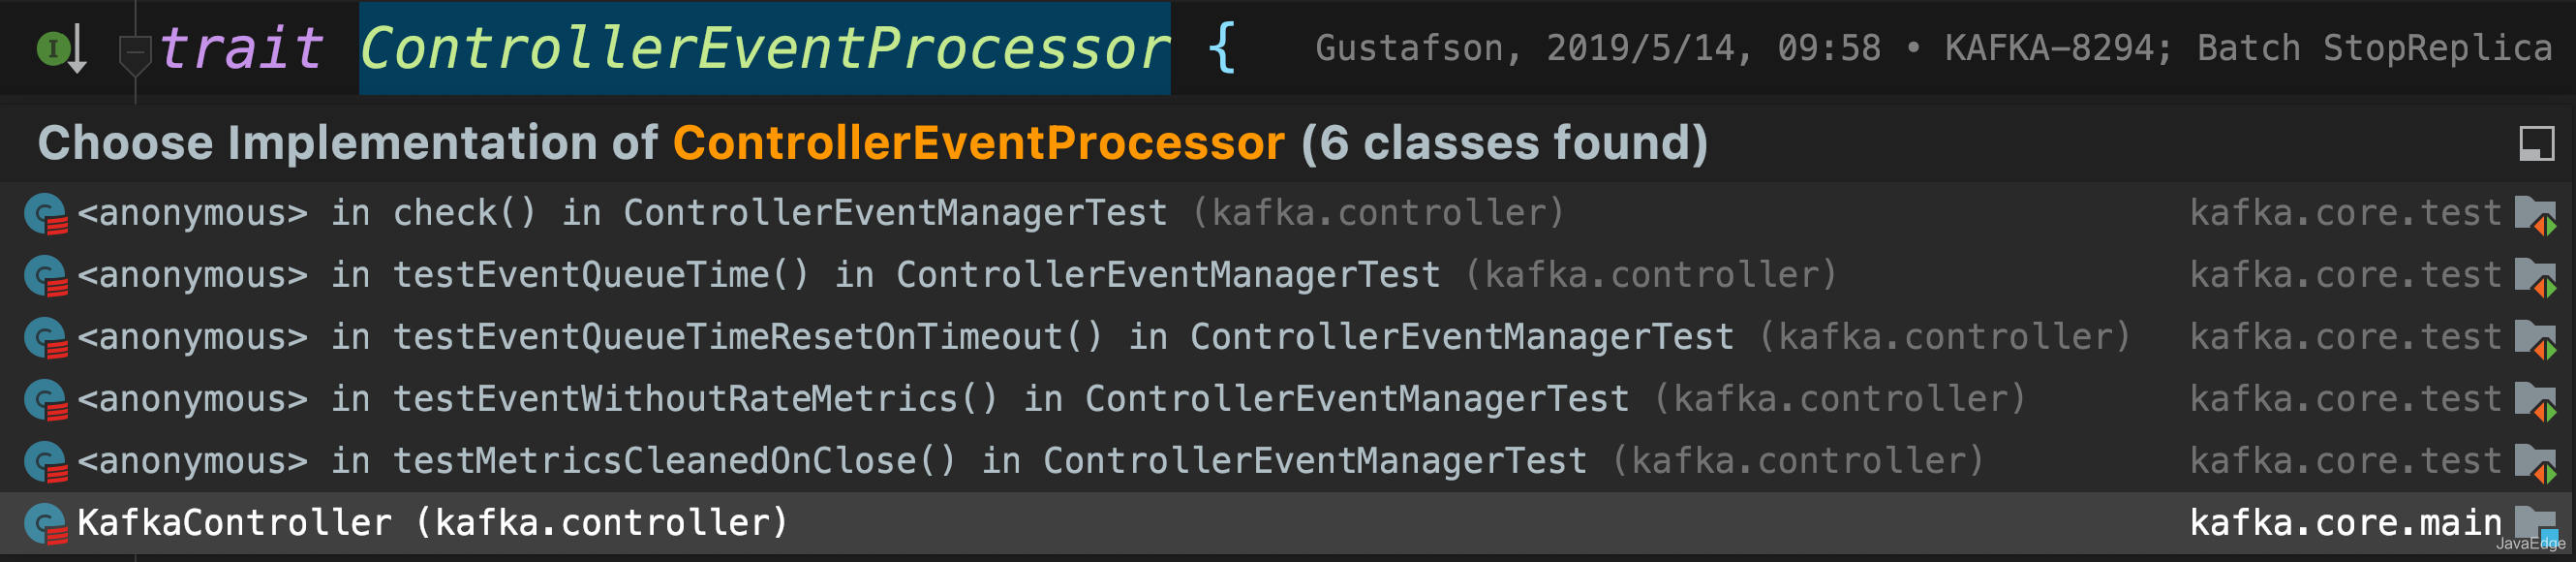
Task: Click the highlighted ControllerEventProcessor trait name
Action: pyautogui.click(x=764, y=49)
